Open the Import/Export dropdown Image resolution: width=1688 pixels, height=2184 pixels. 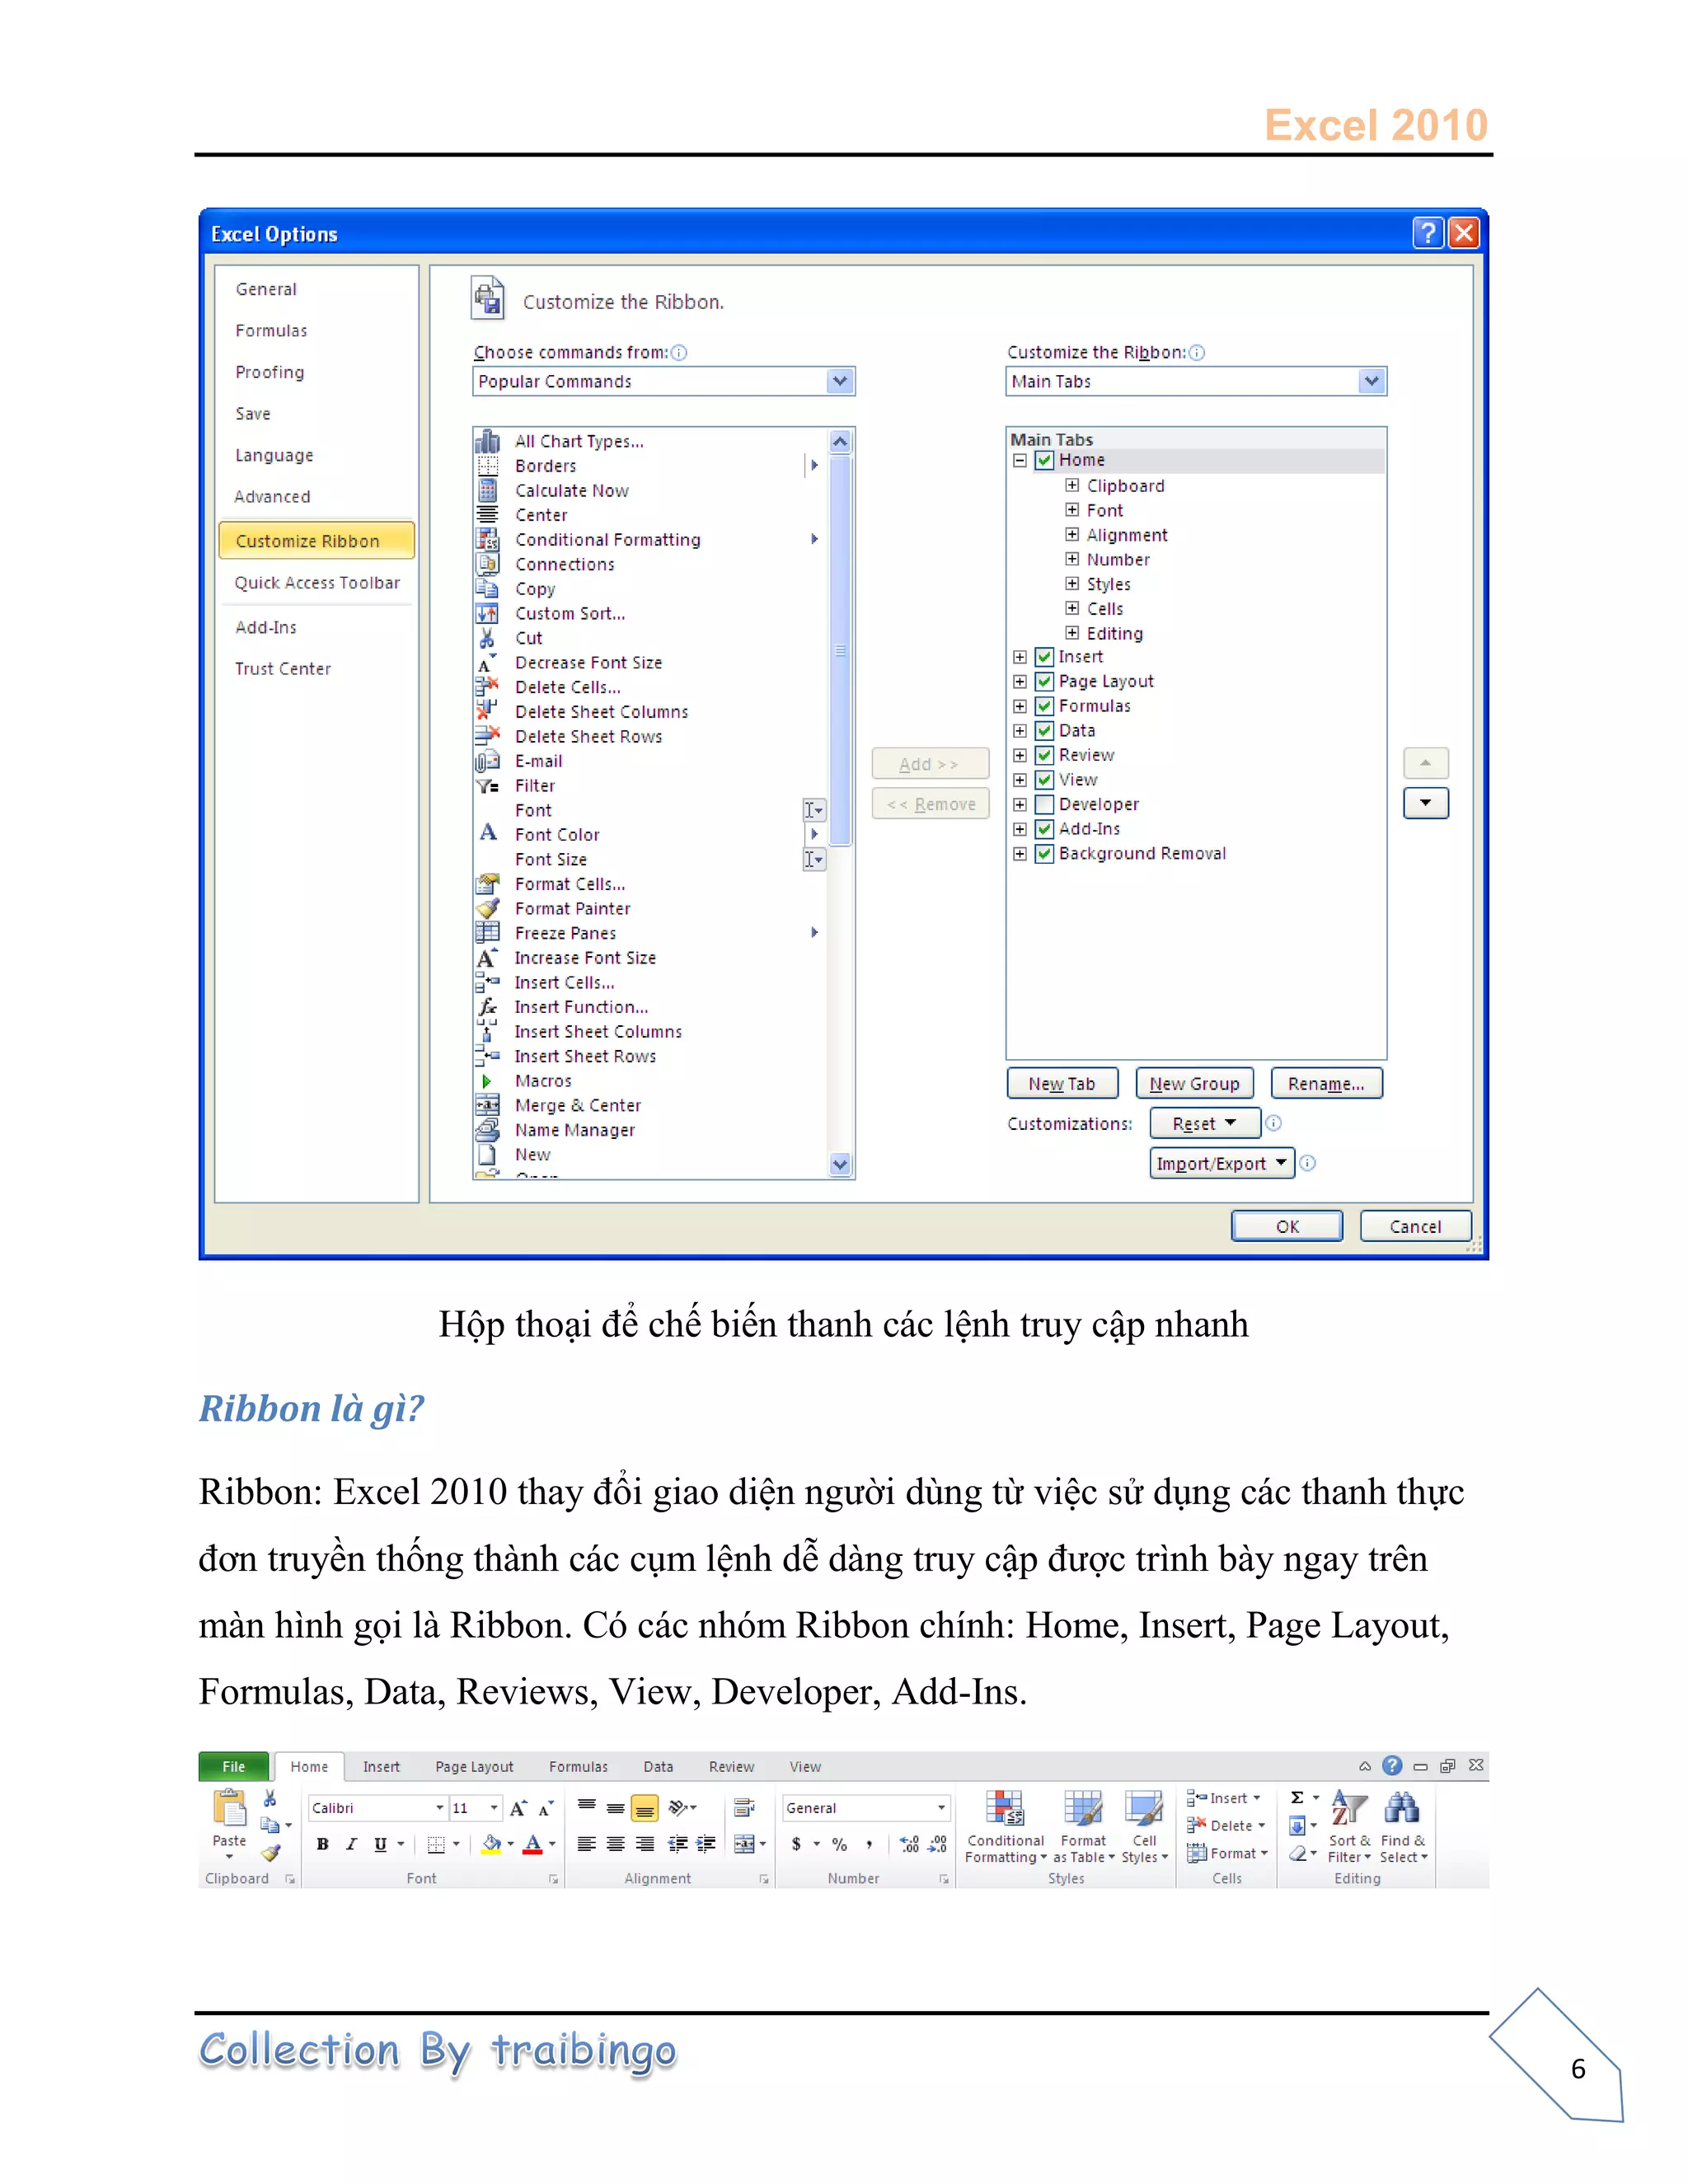tap(1222, 1163)
